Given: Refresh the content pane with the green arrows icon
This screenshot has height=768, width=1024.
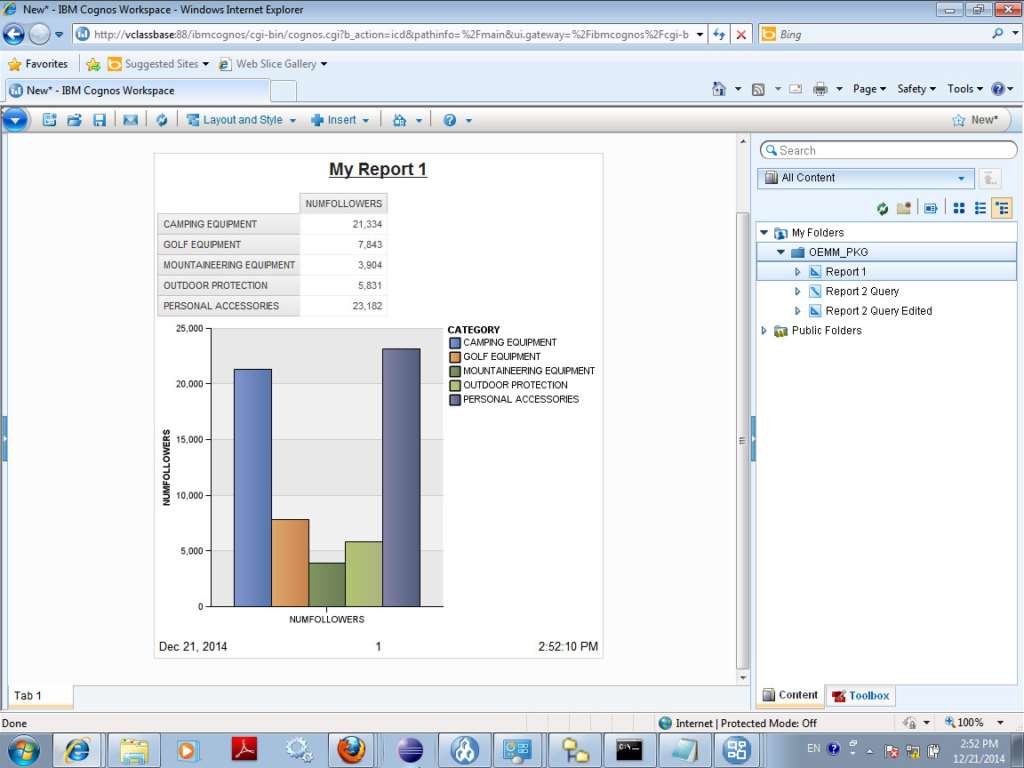Looking at the screenshot, I should (882, 208).
